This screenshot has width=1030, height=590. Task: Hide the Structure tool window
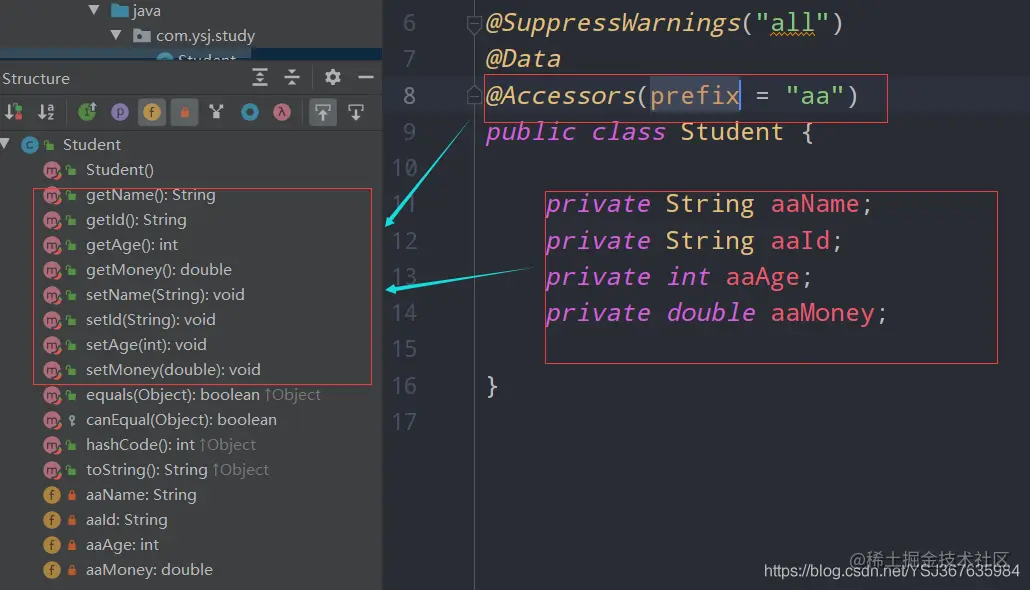[x=366, y=78]
